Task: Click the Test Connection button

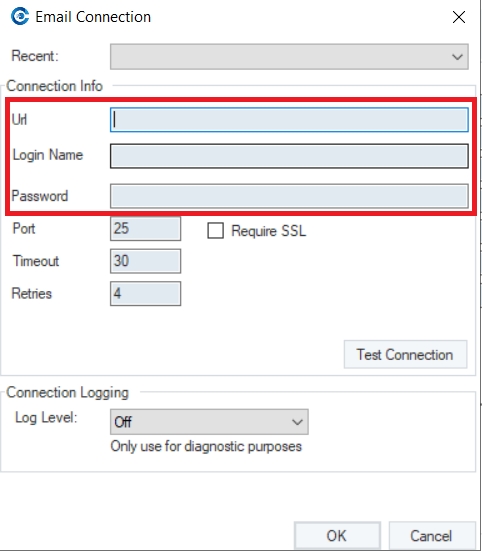Action: [x=406, y=355]
